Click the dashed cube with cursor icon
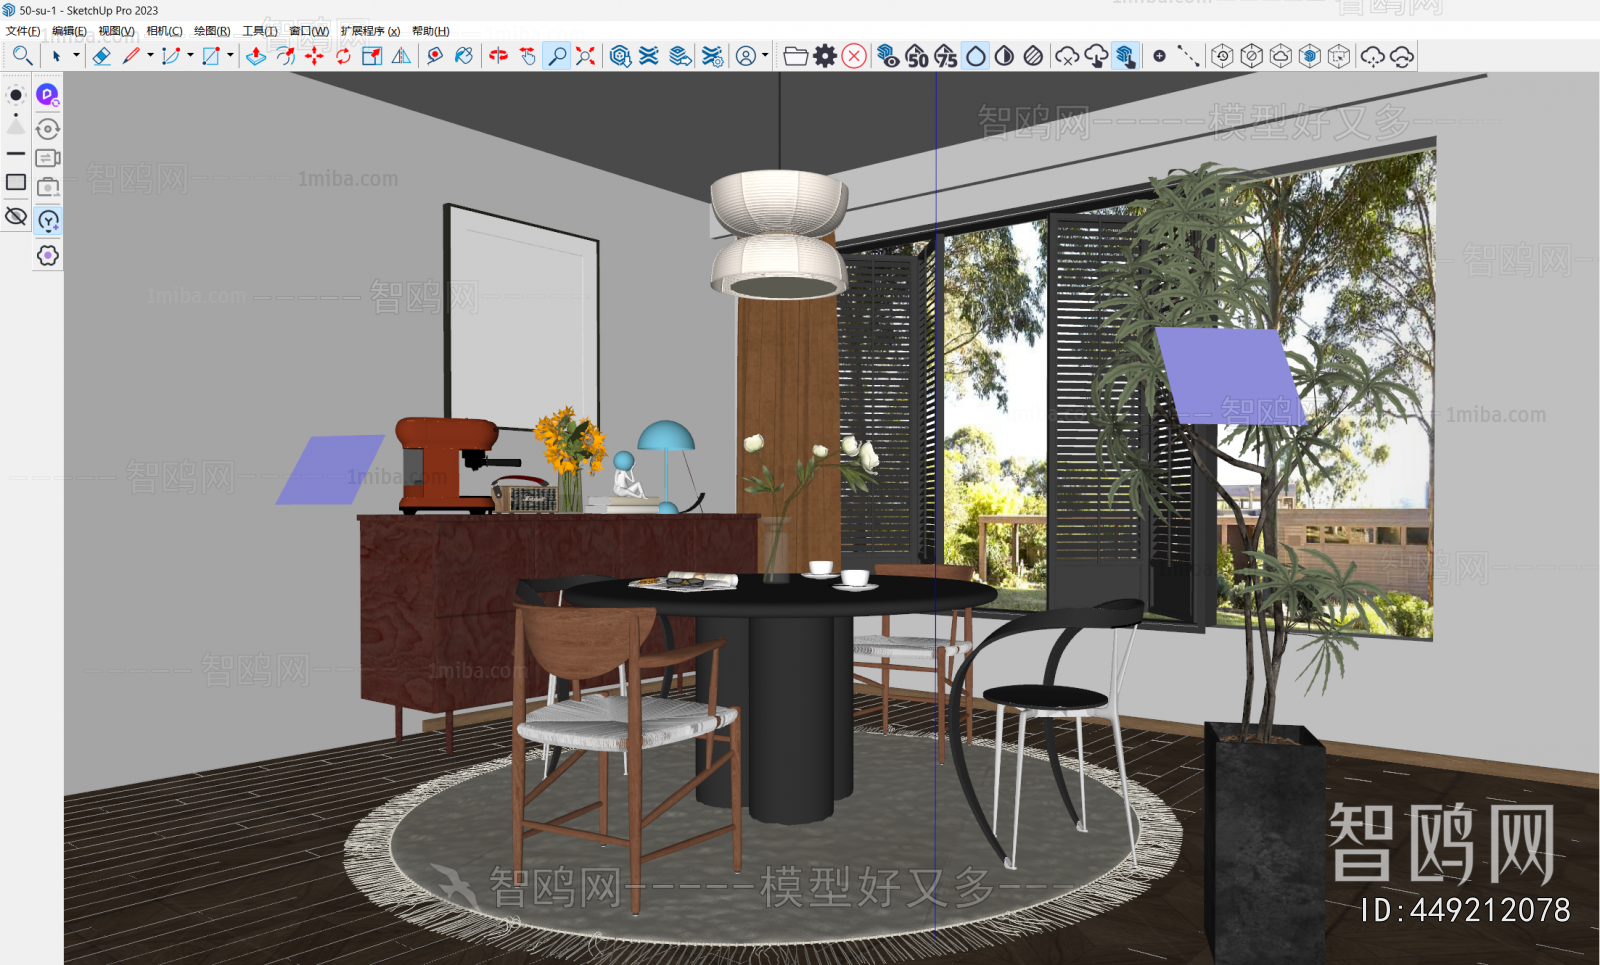 coord(1339,56)
